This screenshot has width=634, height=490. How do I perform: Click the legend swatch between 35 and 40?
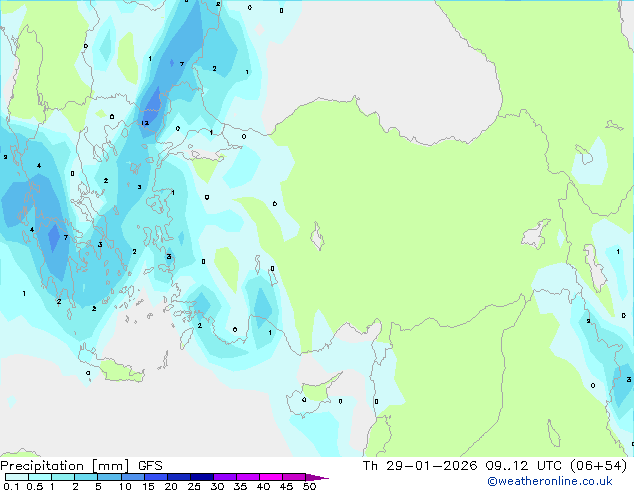coord(248,477)
